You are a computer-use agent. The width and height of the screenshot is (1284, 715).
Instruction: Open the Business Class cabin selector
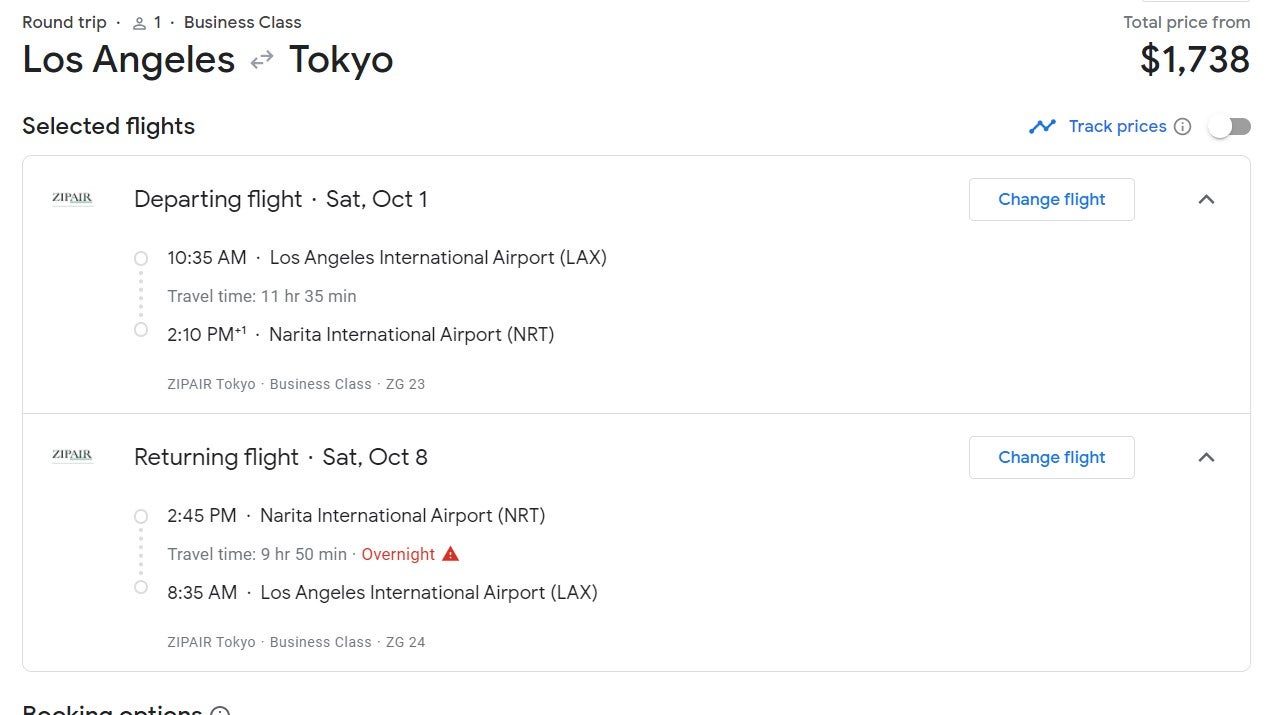point(242,21)
